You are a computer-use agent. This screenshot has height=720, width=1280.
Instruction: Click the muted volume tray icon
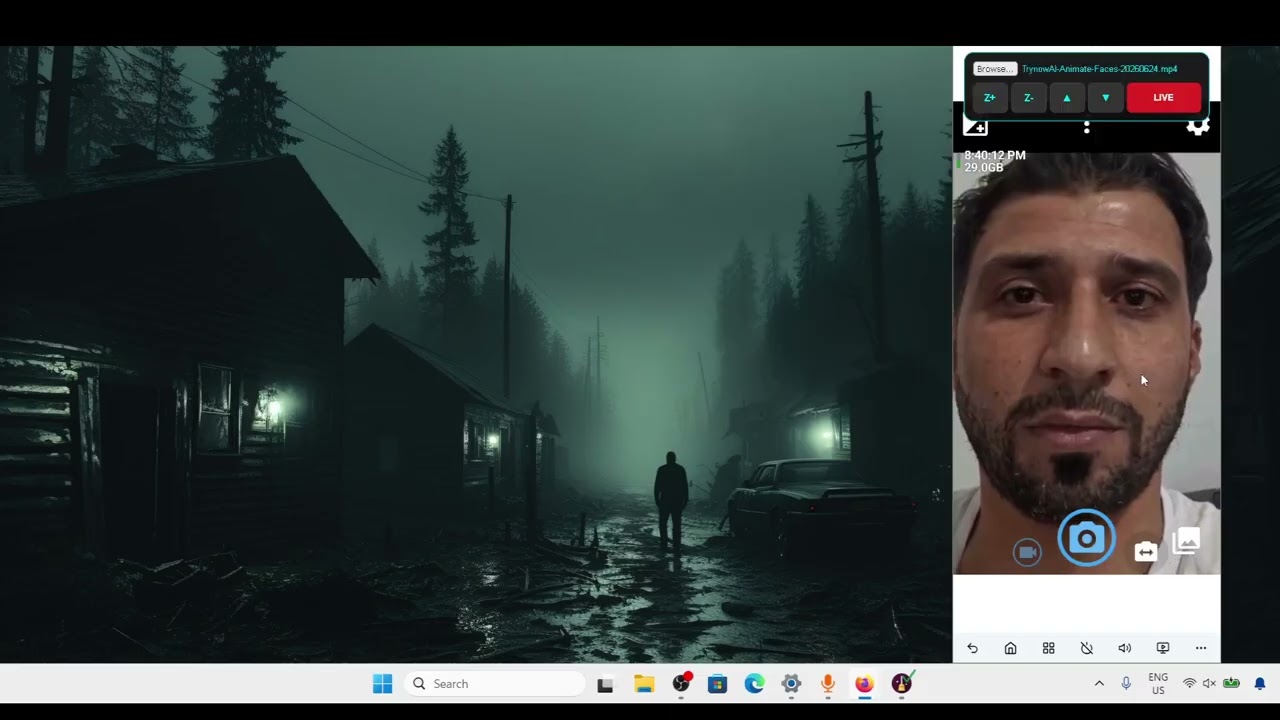(x=1209, y=684)
